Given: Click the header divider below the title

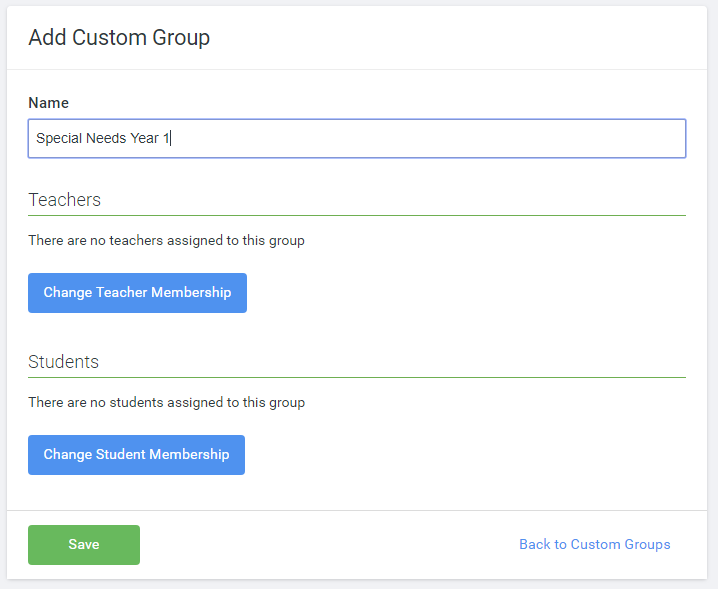Looking at the screenshot, I should coord(356,69).
